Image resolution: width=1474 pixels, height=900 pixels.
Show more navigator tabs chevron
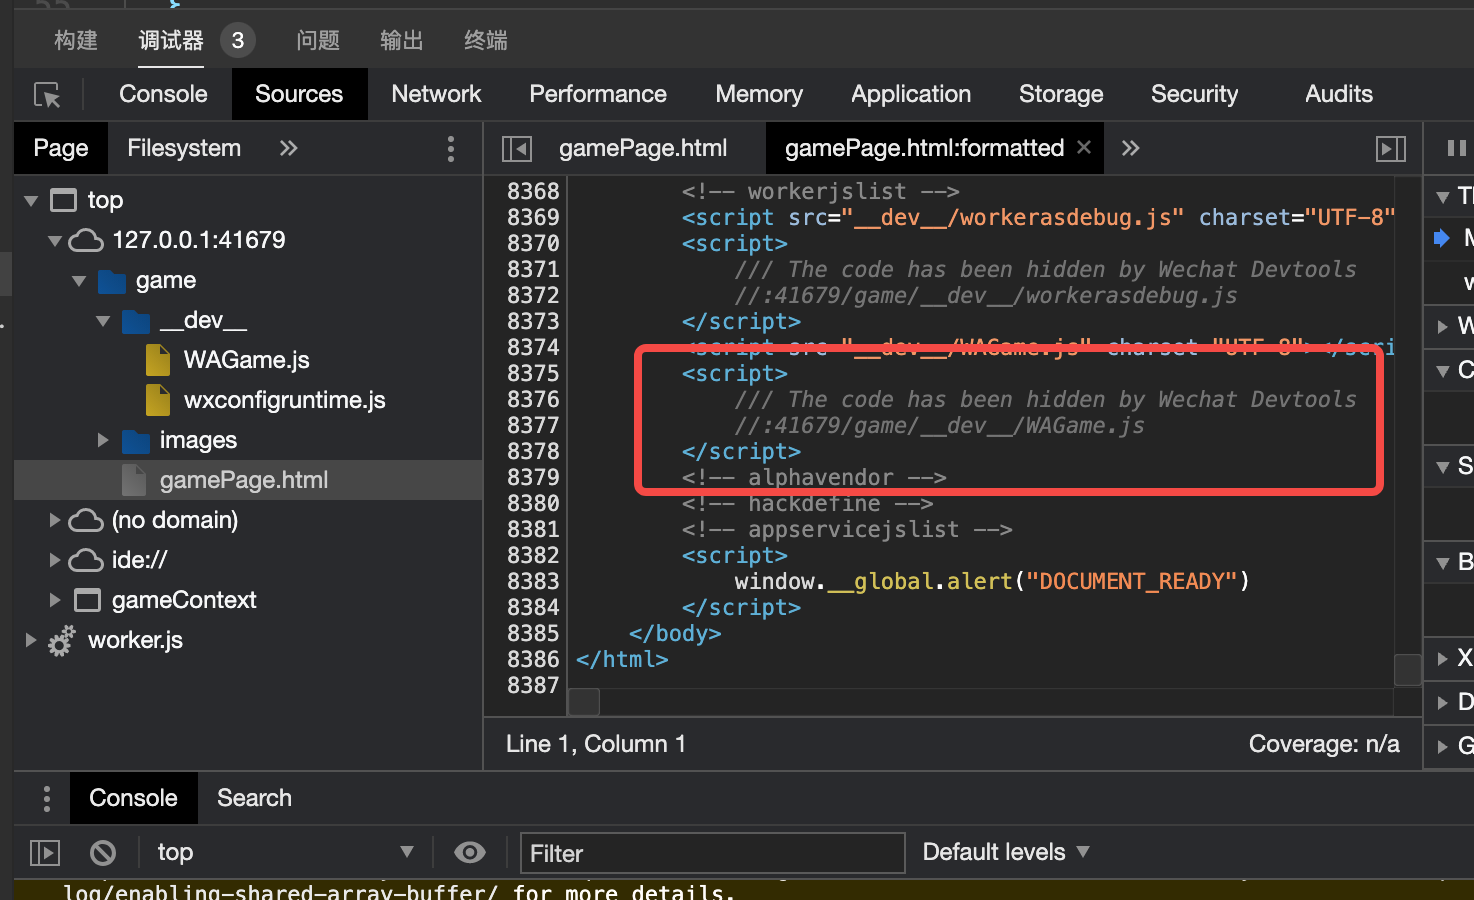(x=289, y=149)
